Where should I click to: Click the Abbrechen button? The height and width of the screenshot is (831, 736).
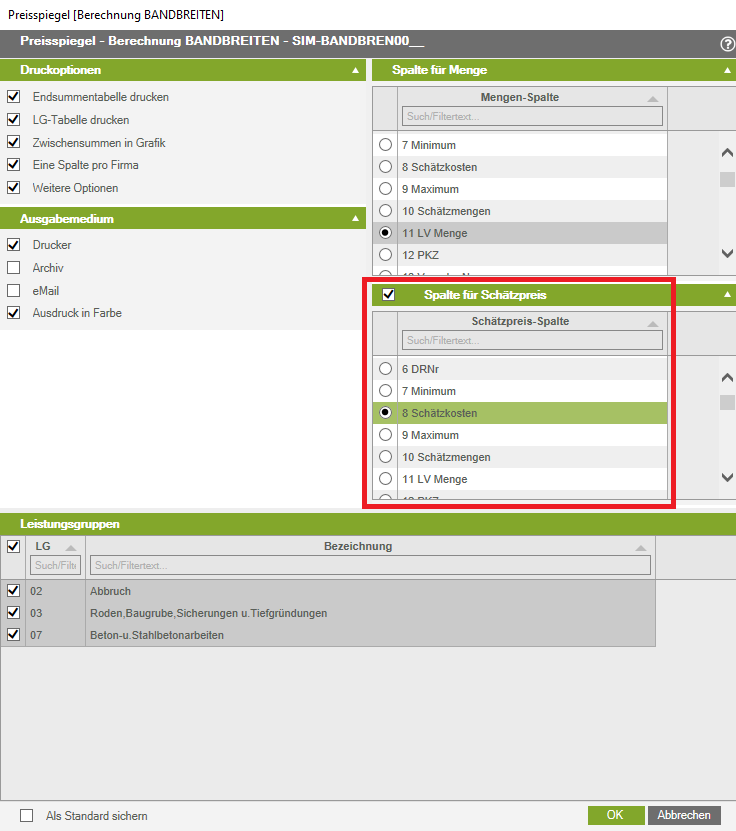pos(684,815)
